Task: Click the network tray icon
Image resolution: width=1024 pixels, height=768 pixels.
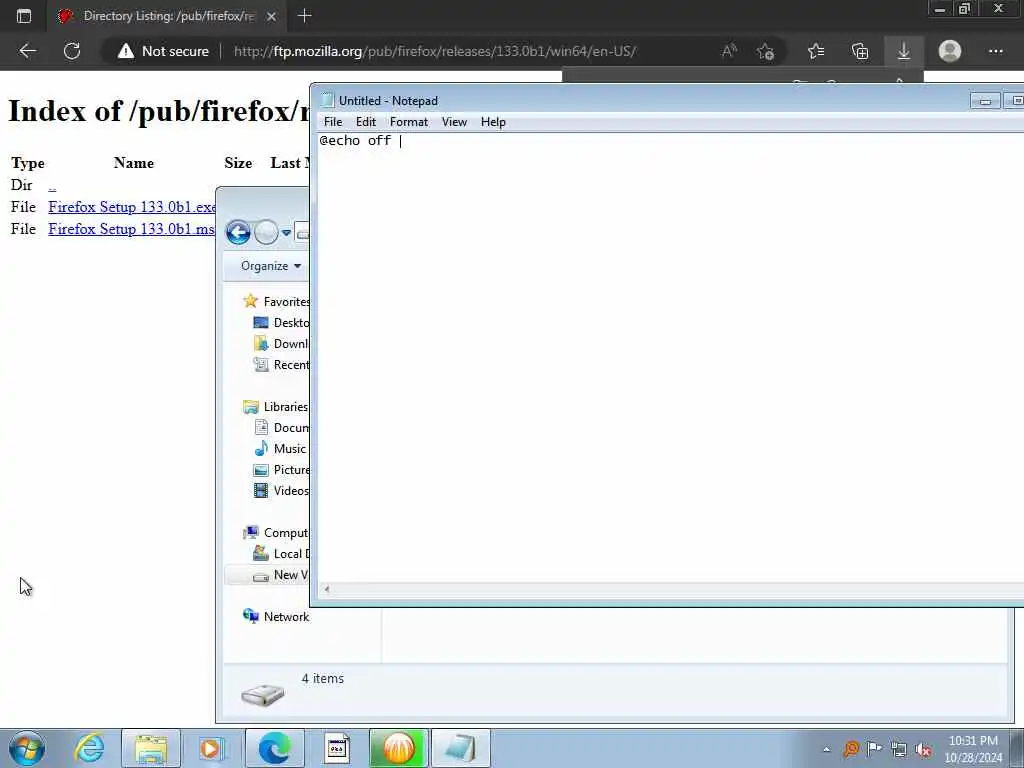Action: click(899, 749)
